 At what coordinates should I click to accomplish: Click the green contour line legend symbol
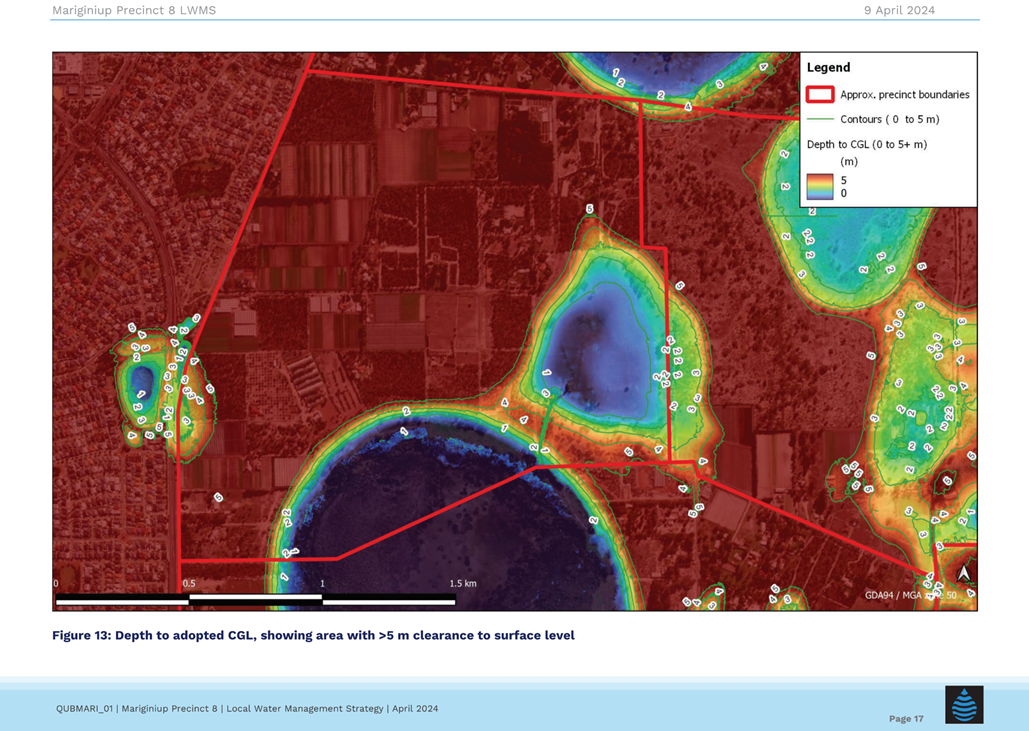(x=820, y=119)
